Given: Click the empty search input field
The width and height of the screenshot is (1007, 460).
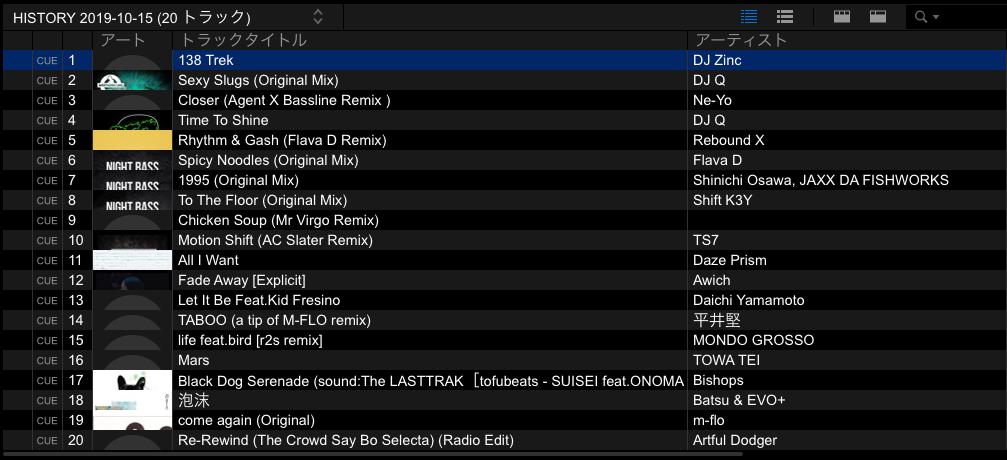Looking at the screenshot, I should click(973, 17).
